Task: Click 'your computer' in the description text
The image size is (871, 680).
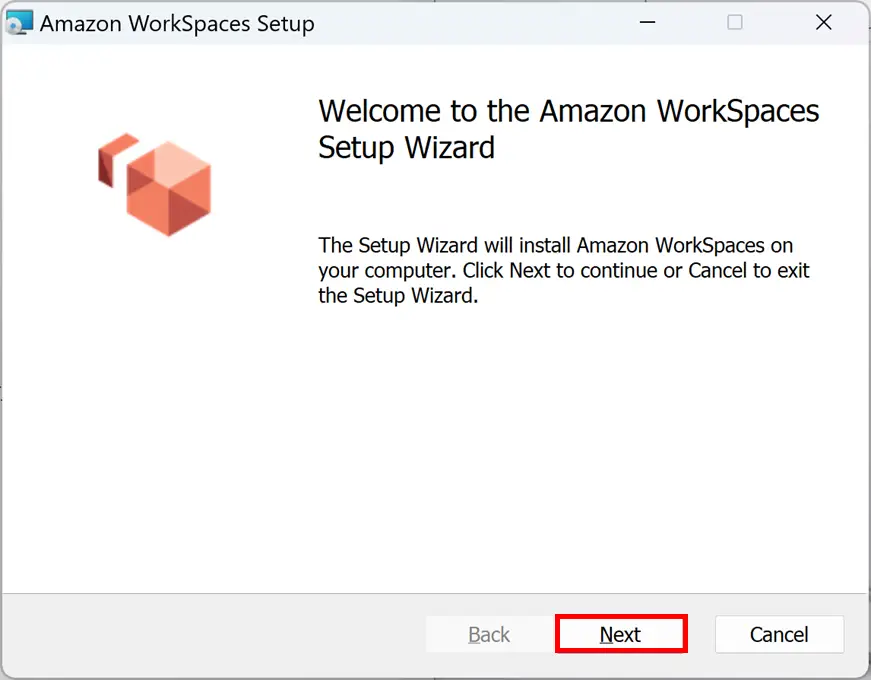Action: (x=386, y=271)
